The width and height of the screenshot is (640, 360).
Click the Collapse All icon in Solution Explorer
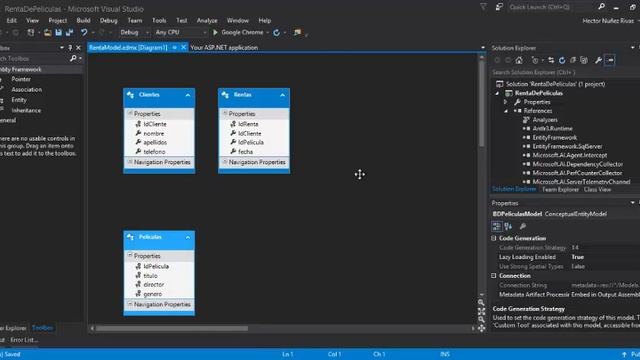(x=573, y=60)
